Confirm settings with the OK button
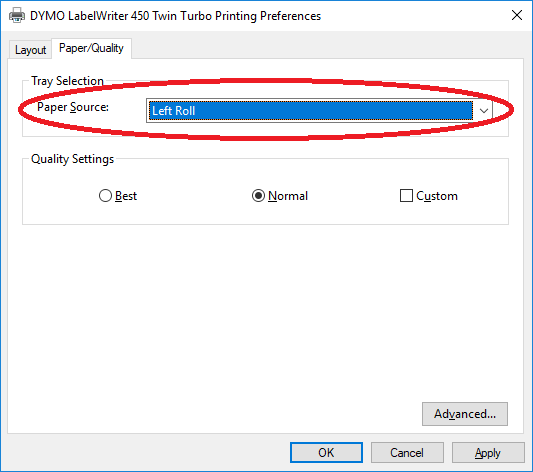 pyautogui.click(x=326, y=453)
